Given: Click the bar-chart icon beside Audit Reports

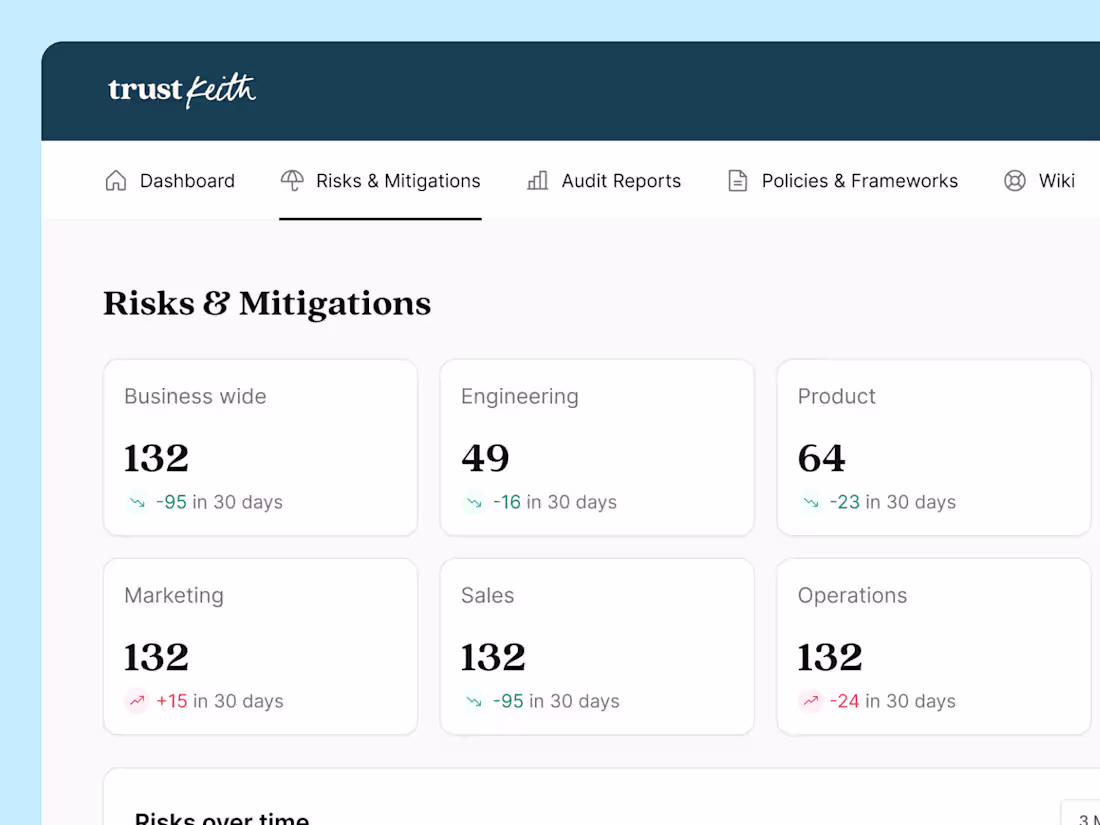Looking at the screenshot, I should point(537,180).
